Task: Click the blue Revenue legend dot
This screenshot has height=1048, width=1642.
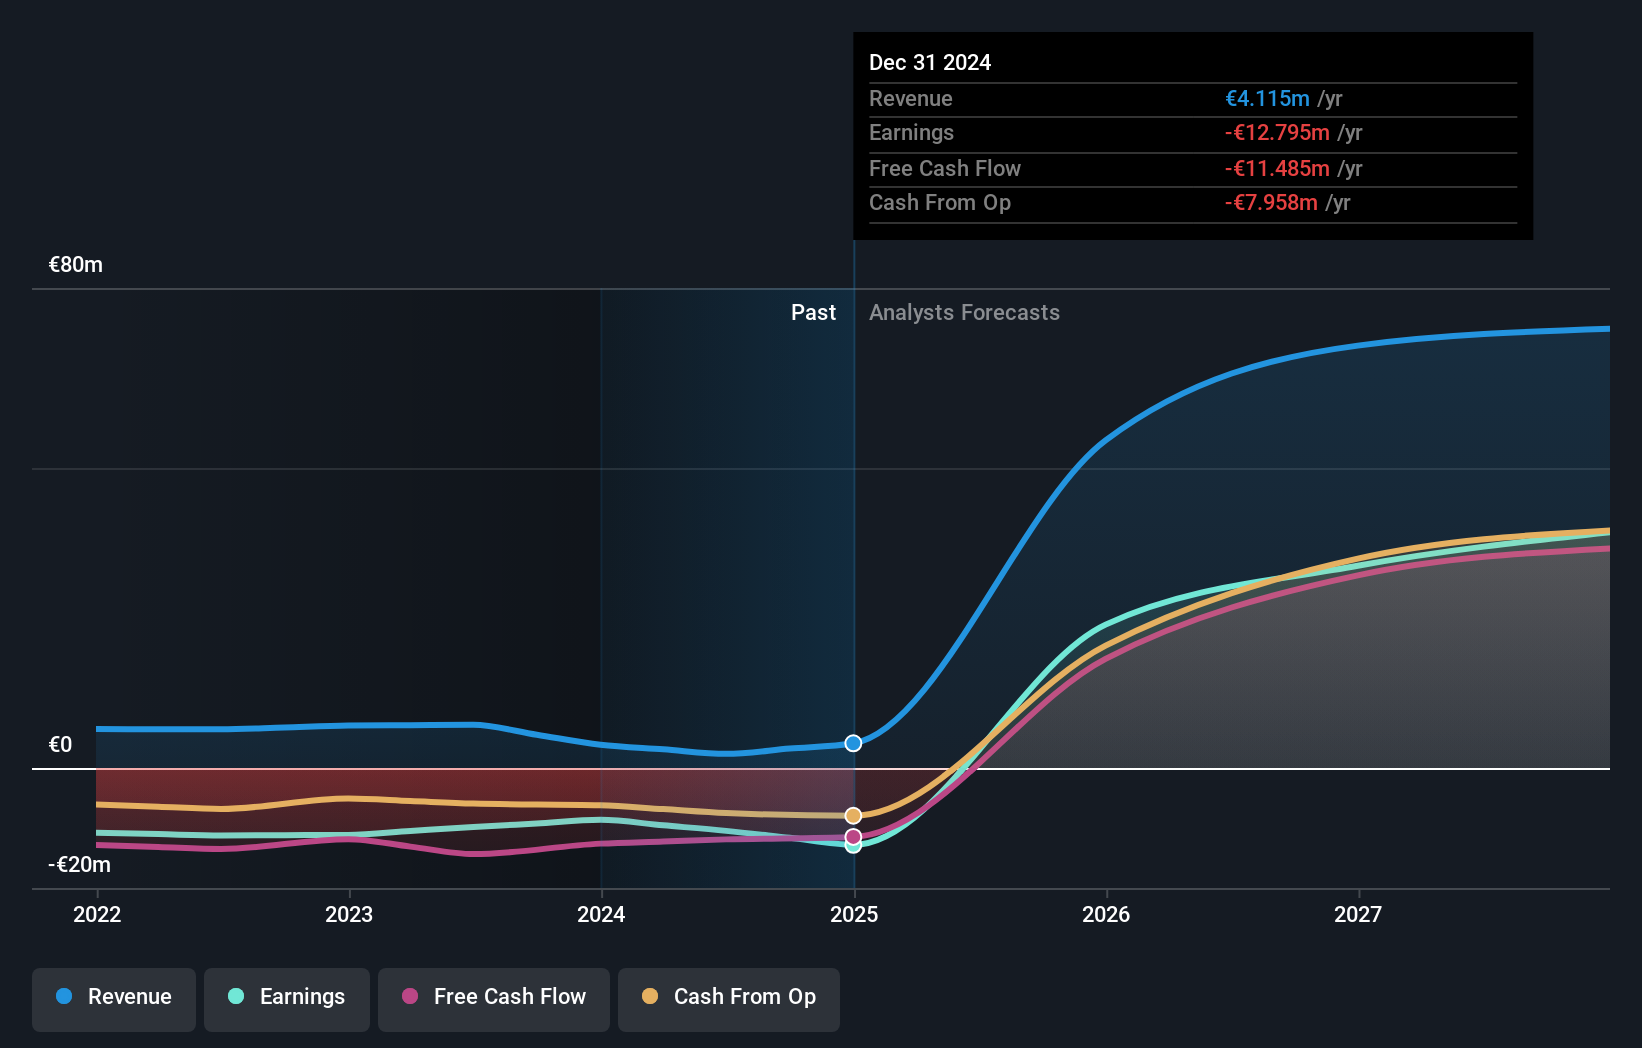Action: click(x=64, y=996)
